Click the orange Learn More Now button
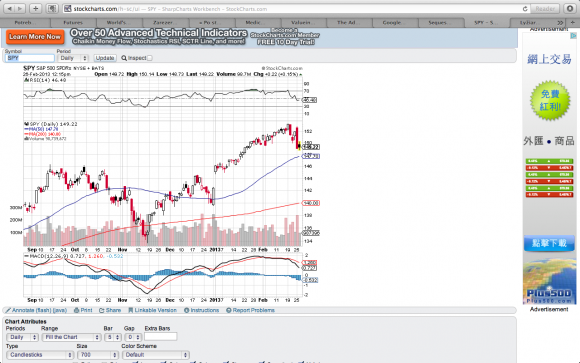Viewport: 580px width, 363px height. pos(35,37)
